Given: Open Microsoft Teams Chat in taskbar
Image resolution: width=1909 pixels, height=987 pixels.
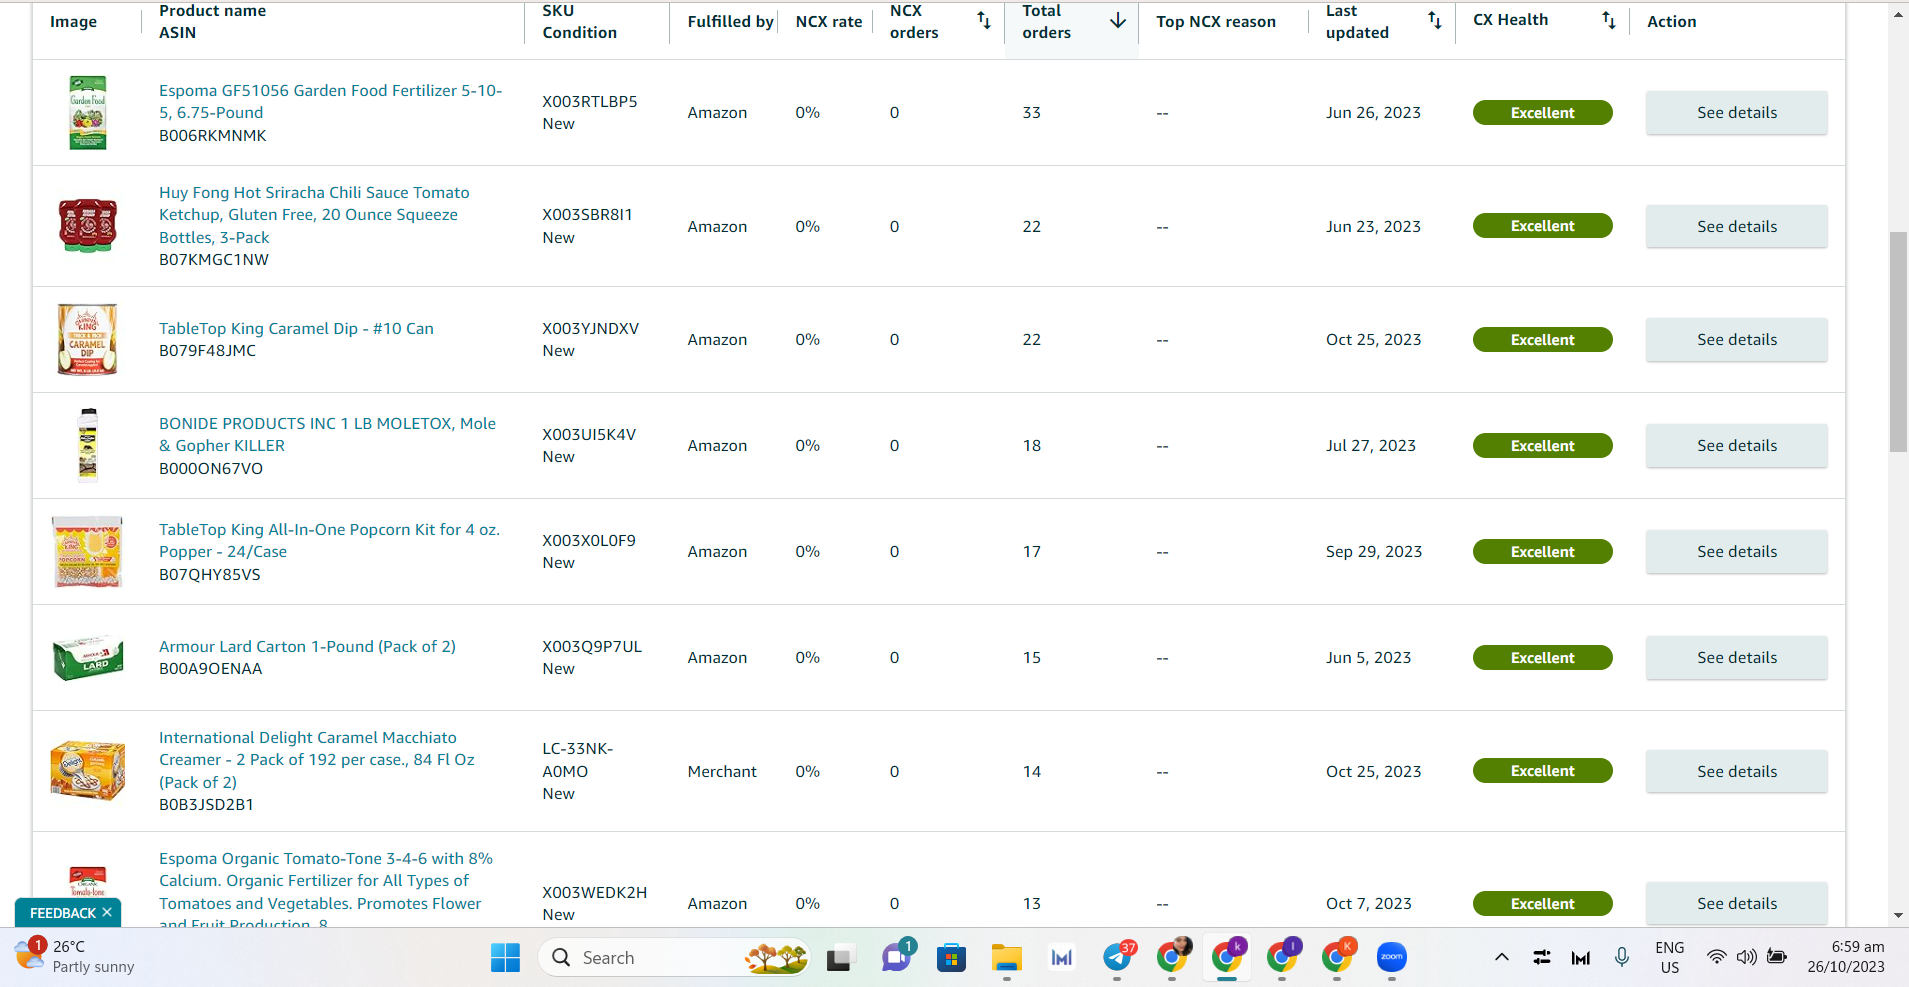Looking at the screenshot, I should click(896, 958).
